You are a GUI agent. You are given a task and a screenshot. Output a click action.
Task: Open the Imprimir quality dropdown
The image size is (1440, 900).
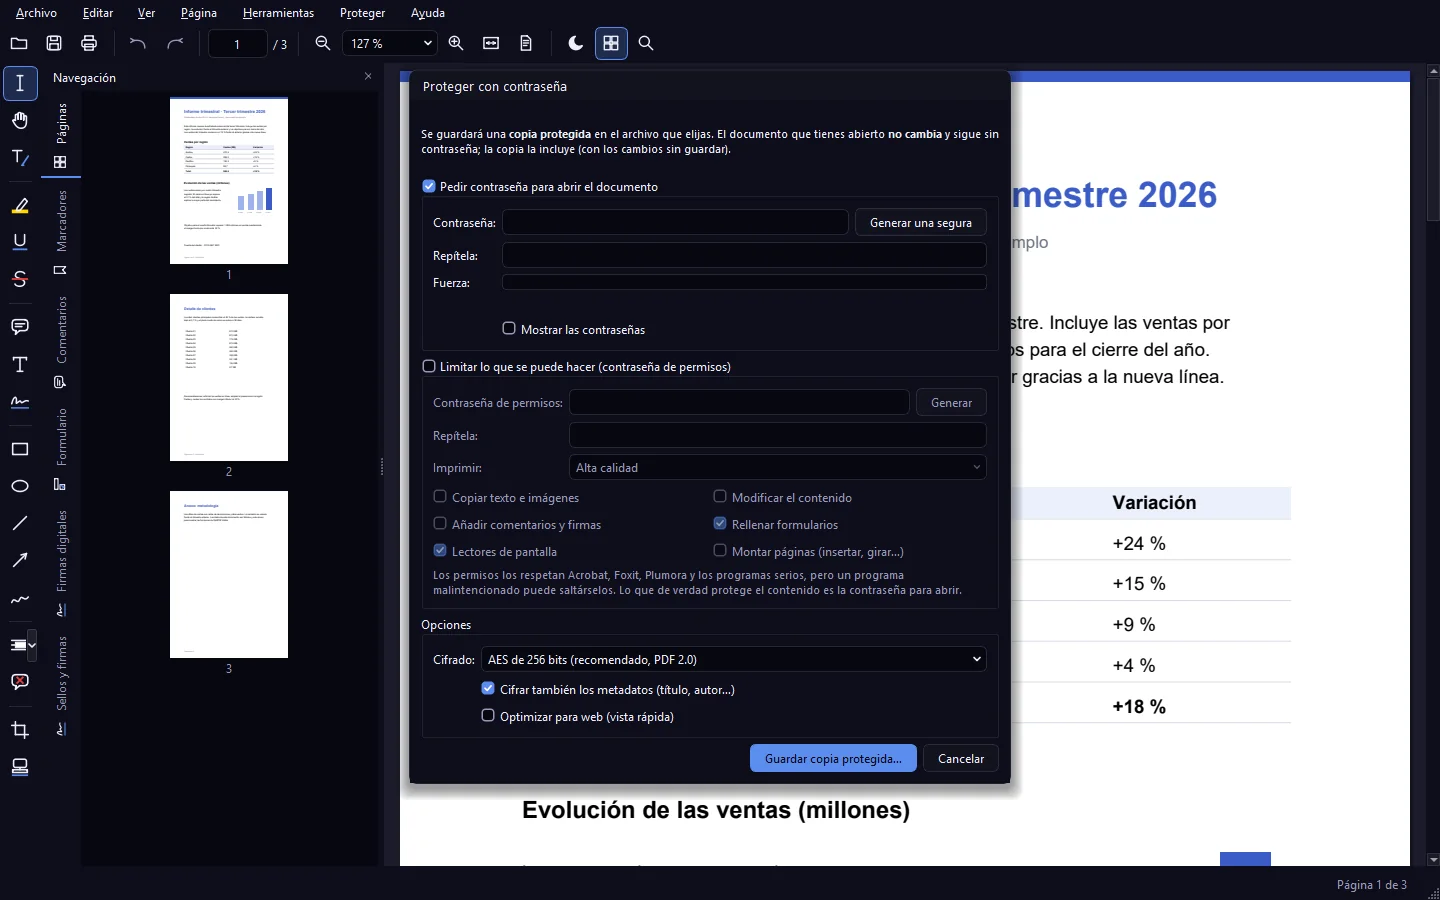(x=778, y=467)
